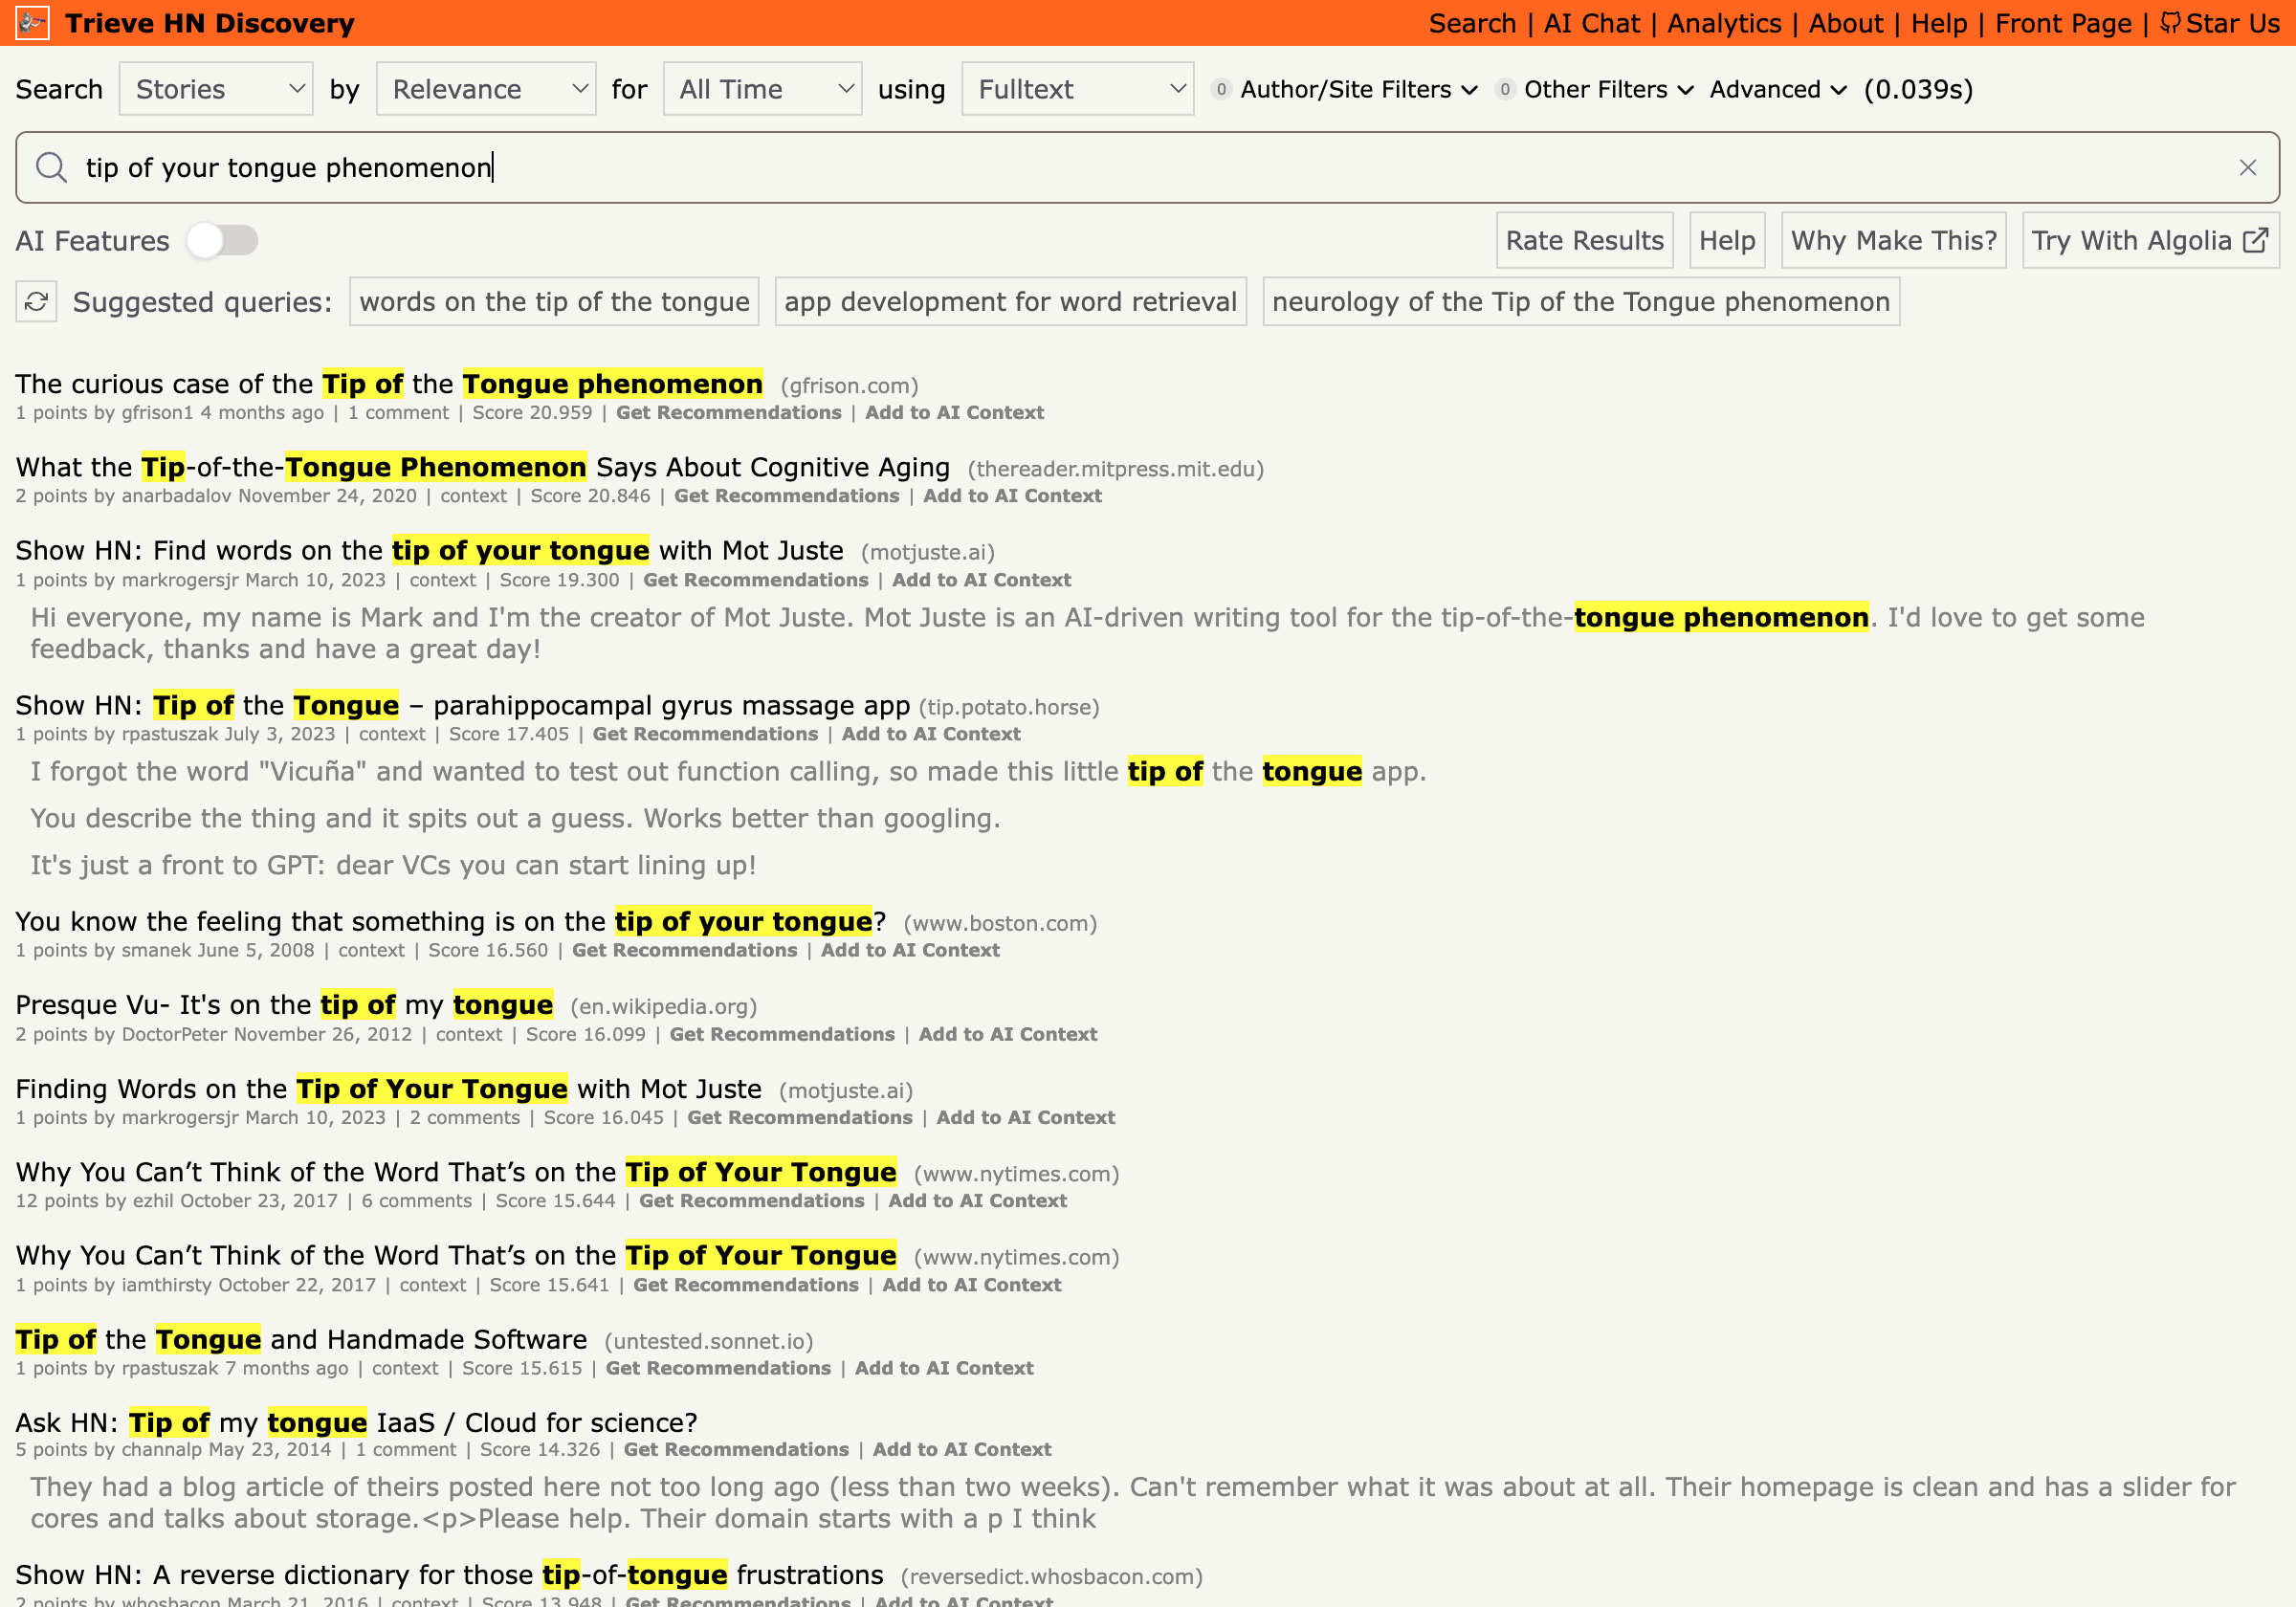This screenshot has height=1607, width=2296.
Task: Click the Trieve HN Discovery title
Action: pos(210,23)
